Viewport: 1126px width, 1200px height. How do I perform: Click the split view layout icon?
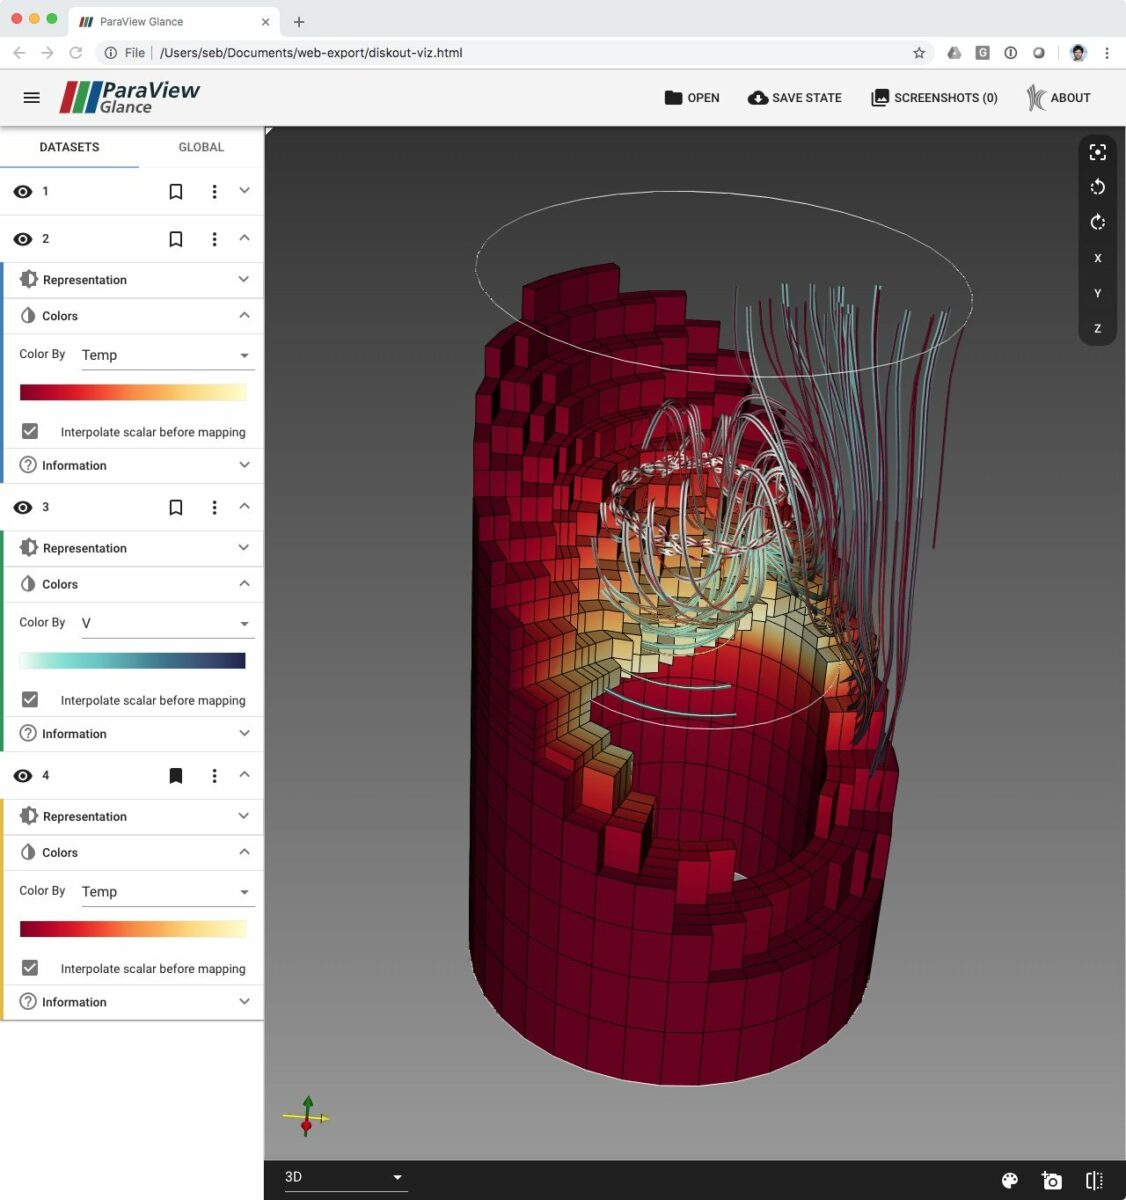(1094, 1181)
